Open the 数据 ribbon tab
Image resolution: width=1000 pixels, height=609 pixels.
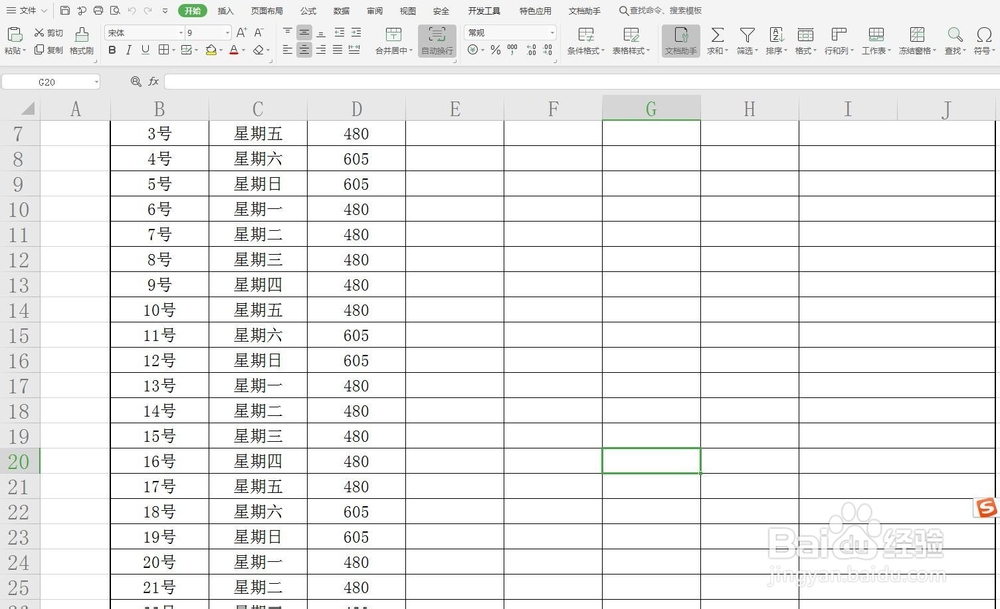tap(340, 10)
